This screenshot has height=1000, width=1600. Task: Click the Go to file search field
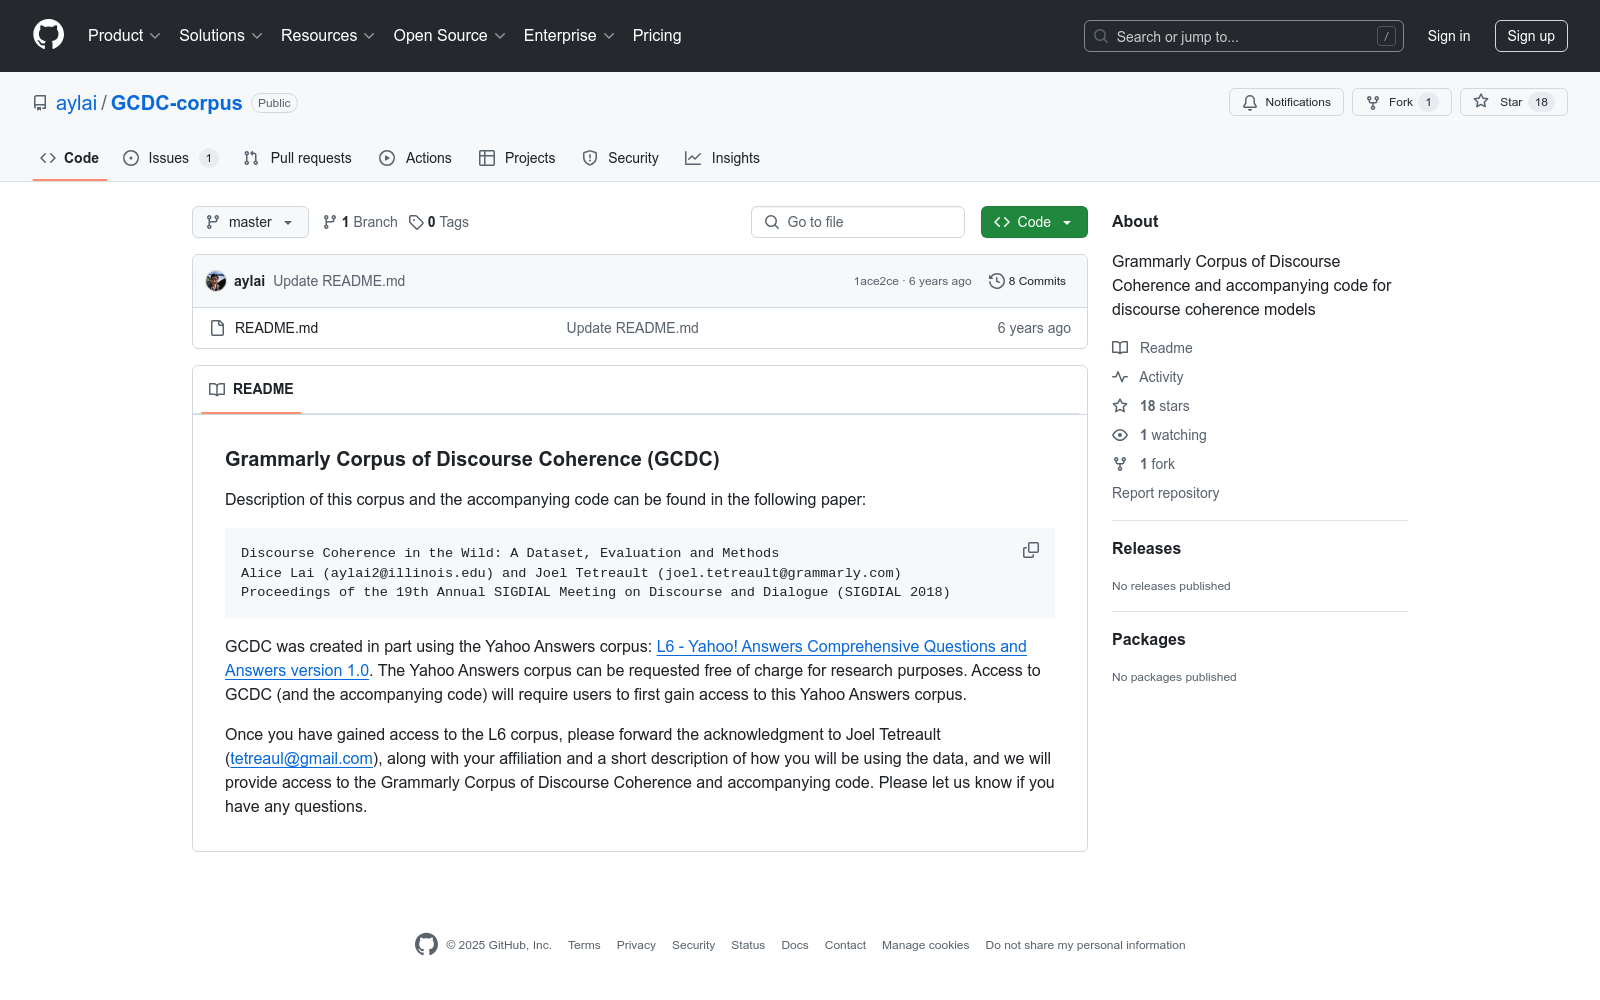858,222
